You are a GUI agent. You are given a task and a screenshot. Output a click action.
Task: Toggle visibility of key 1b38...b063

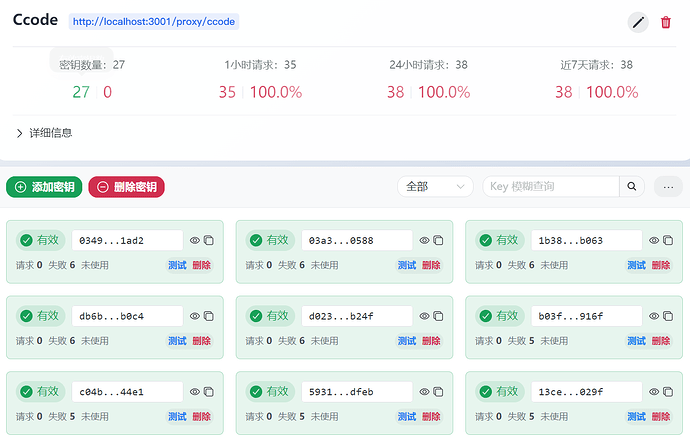pyautogui.click(x=654, y=240)
